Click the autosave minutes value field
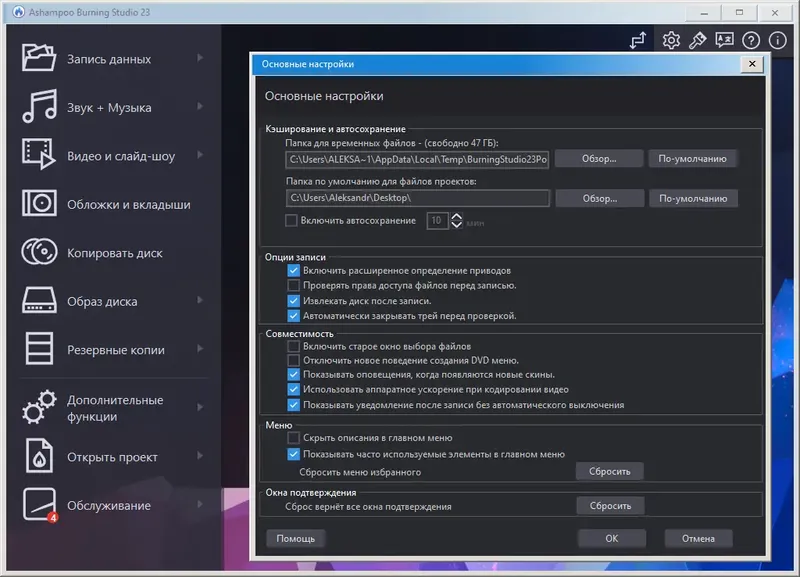Screen dimensions: 800x577 coord(437,220)
